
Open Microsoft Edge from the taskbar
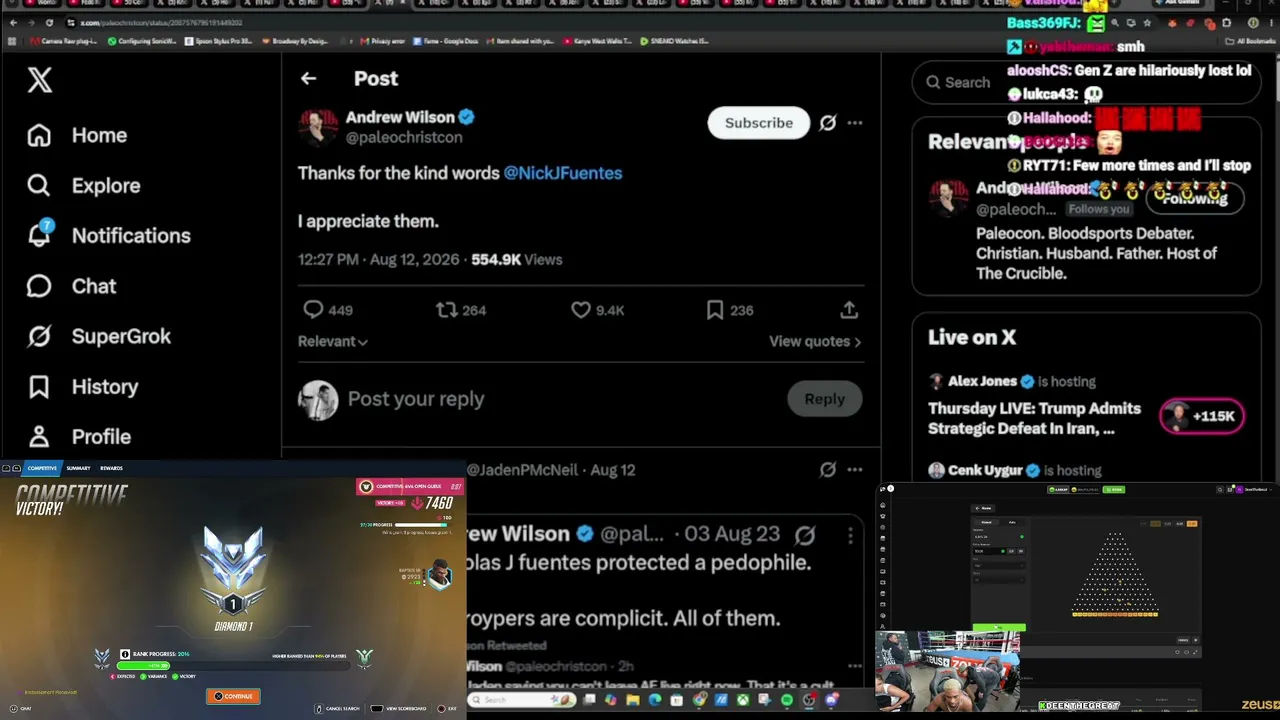click(x=655, y=700)
